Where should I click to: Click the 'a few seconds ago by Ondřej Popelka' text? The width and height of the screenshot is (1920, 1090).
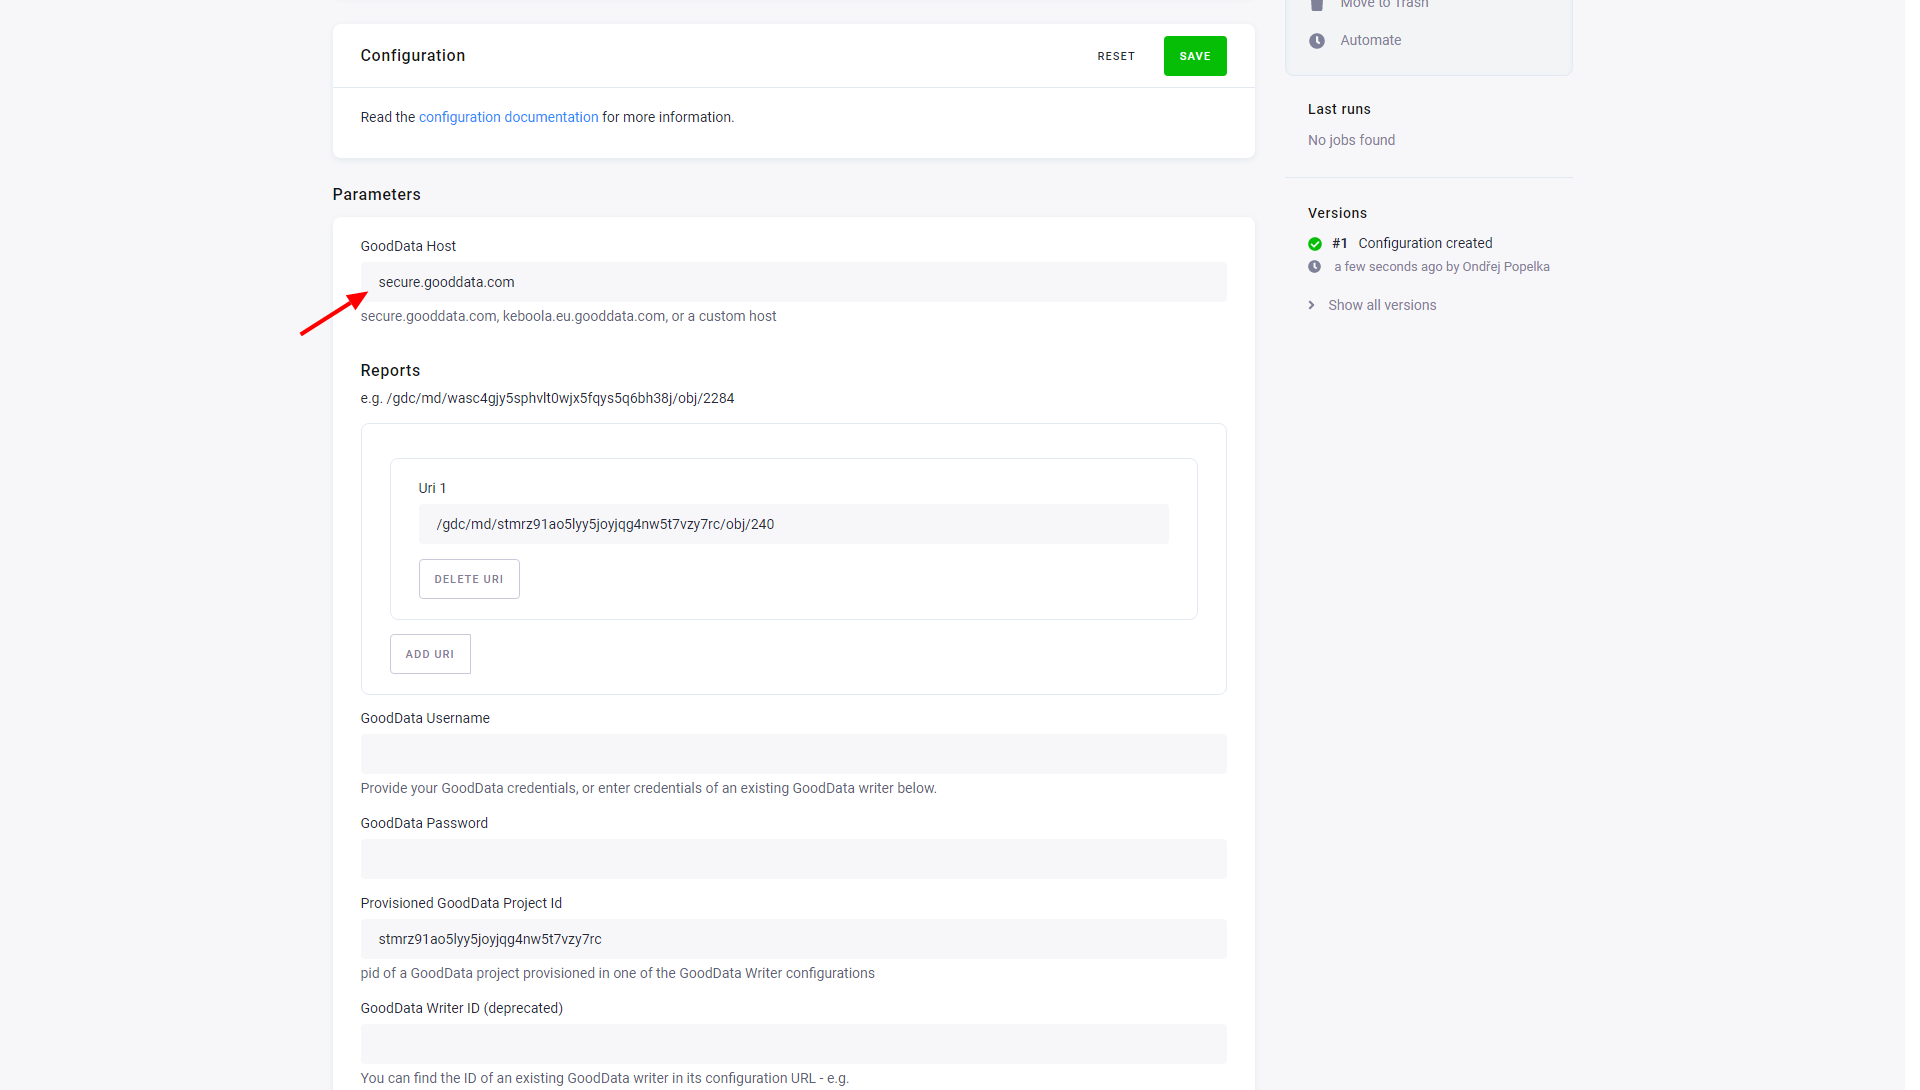coord(1441,267)
